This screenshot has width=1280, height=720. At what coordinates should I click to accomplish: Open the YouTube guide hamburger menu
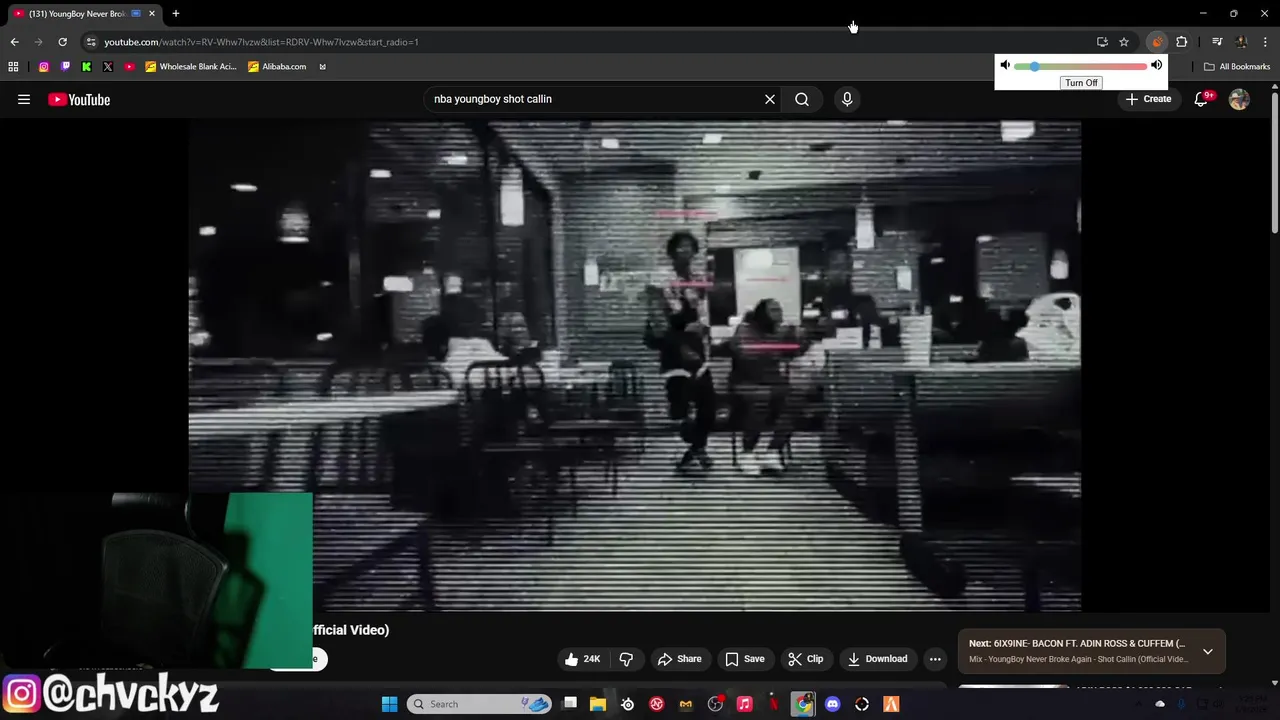coord(24,99)
